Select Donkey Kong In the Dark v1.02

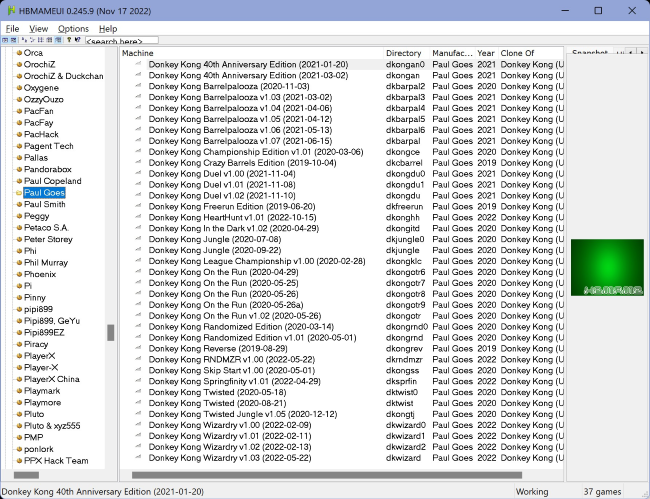pos(233,228)
